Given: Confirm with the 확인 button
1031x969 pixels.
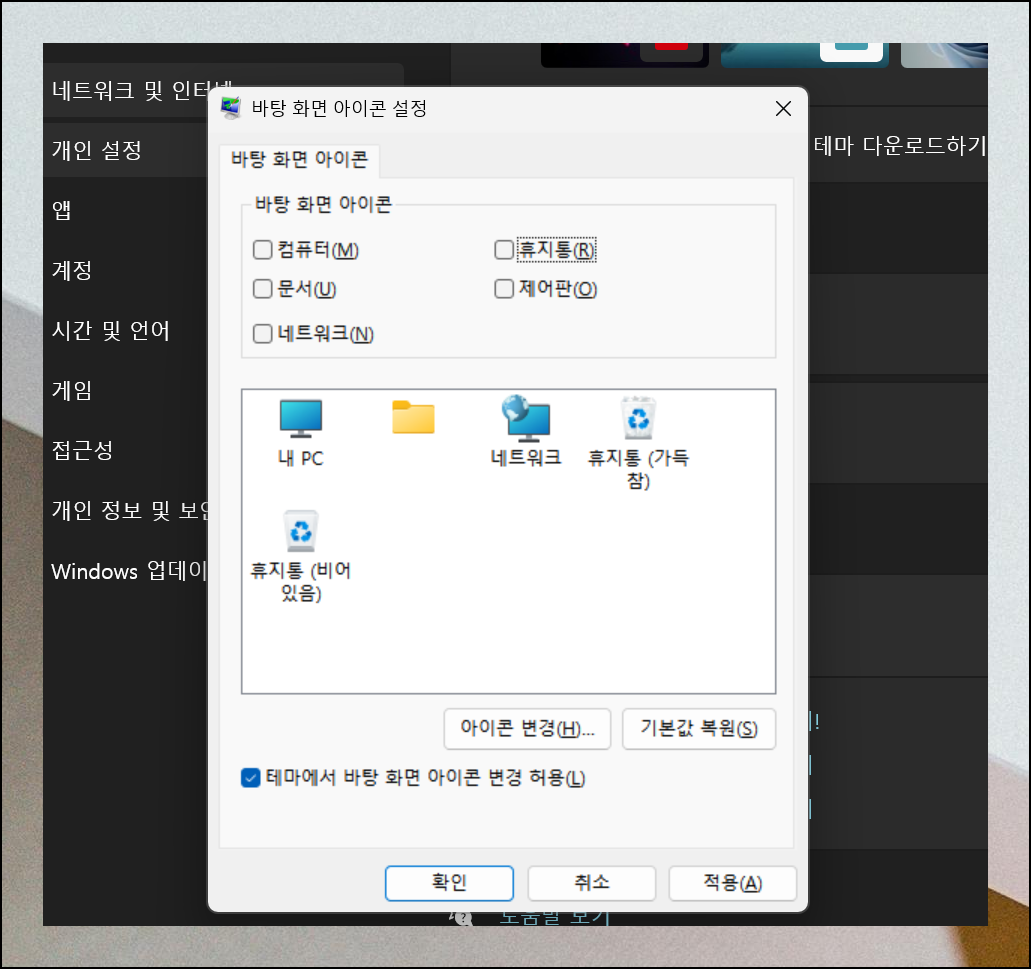Looking at the screenshot, I should tap(449, 883).
